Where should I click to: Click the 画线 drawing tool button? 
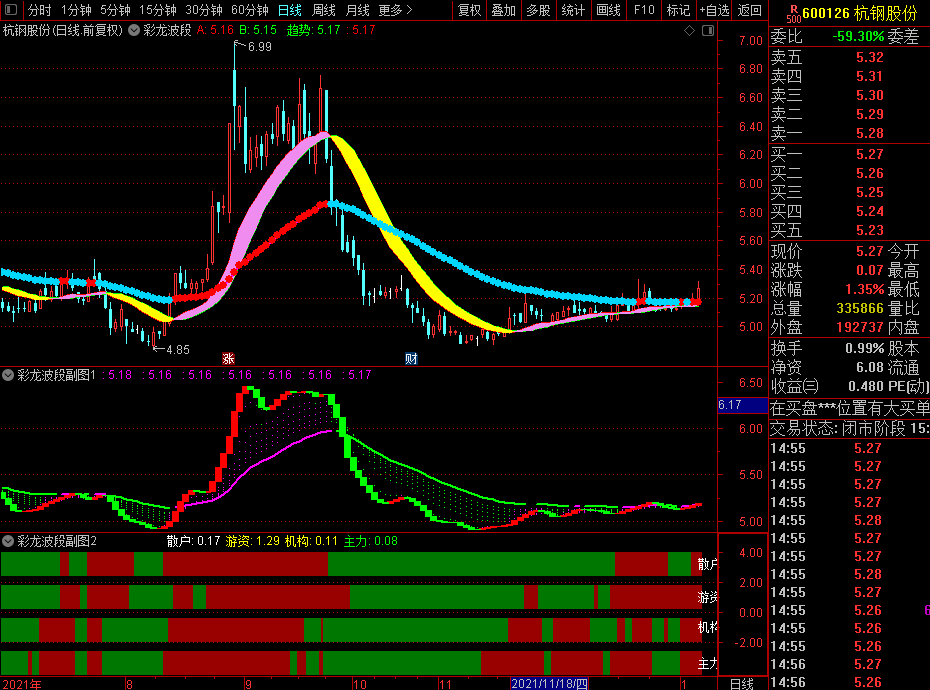[608, 10]
